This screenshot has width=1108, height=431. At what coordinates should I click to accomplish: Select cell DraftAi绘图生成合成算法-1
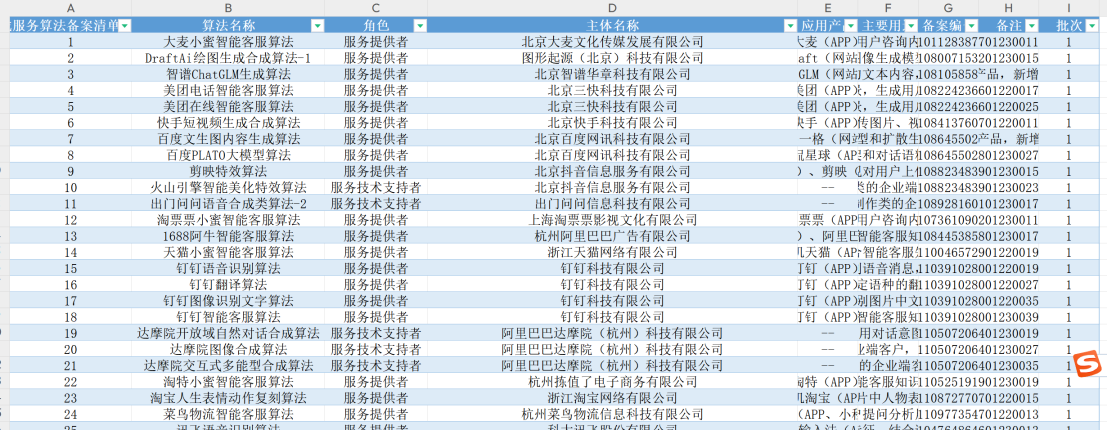pyautogui.click(x=228, y=58)
